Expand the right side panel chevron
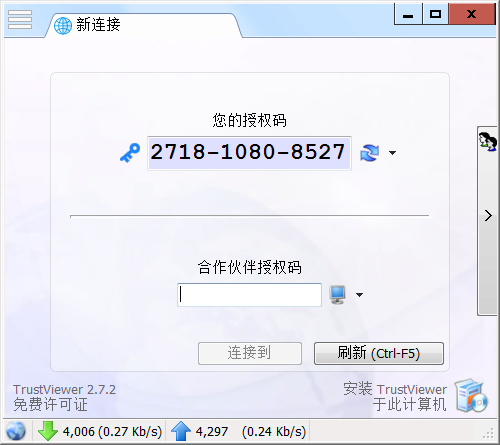The image size is (500, 445). coord(488,215)
